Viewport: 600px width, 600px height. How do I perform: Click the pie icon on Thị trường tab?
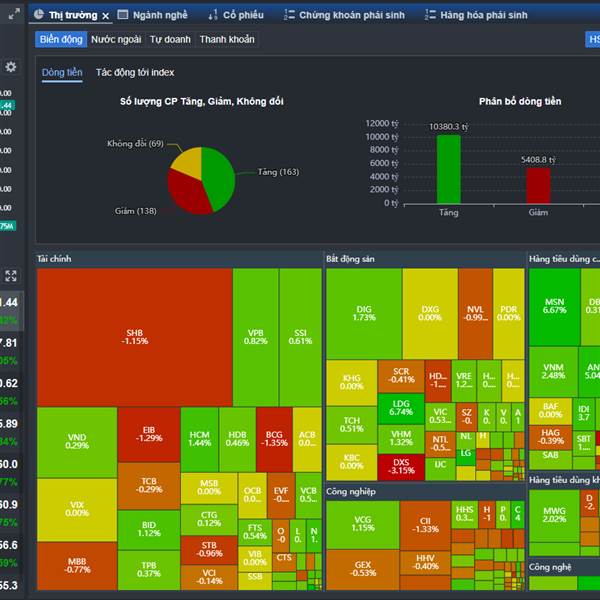pos(39,15)
